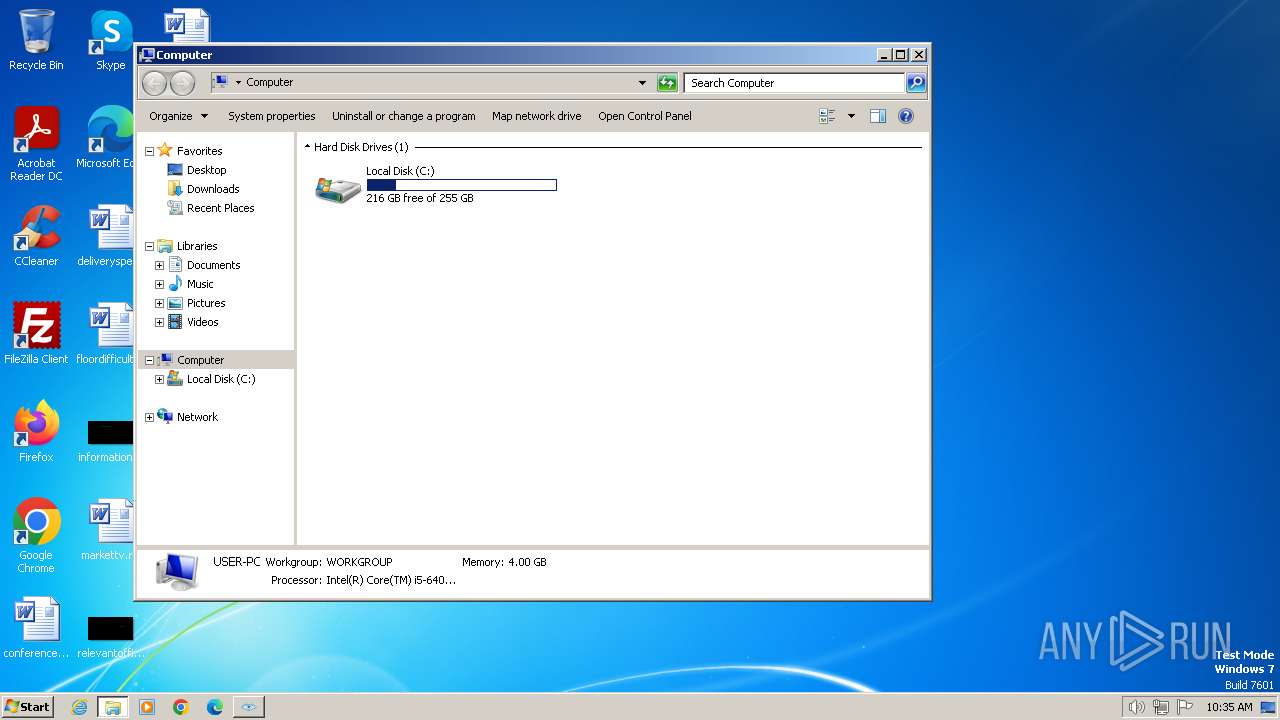Expand the Local Disk (C:) tree node
The height and width of the screenshot is (720, 1280).
159,380
